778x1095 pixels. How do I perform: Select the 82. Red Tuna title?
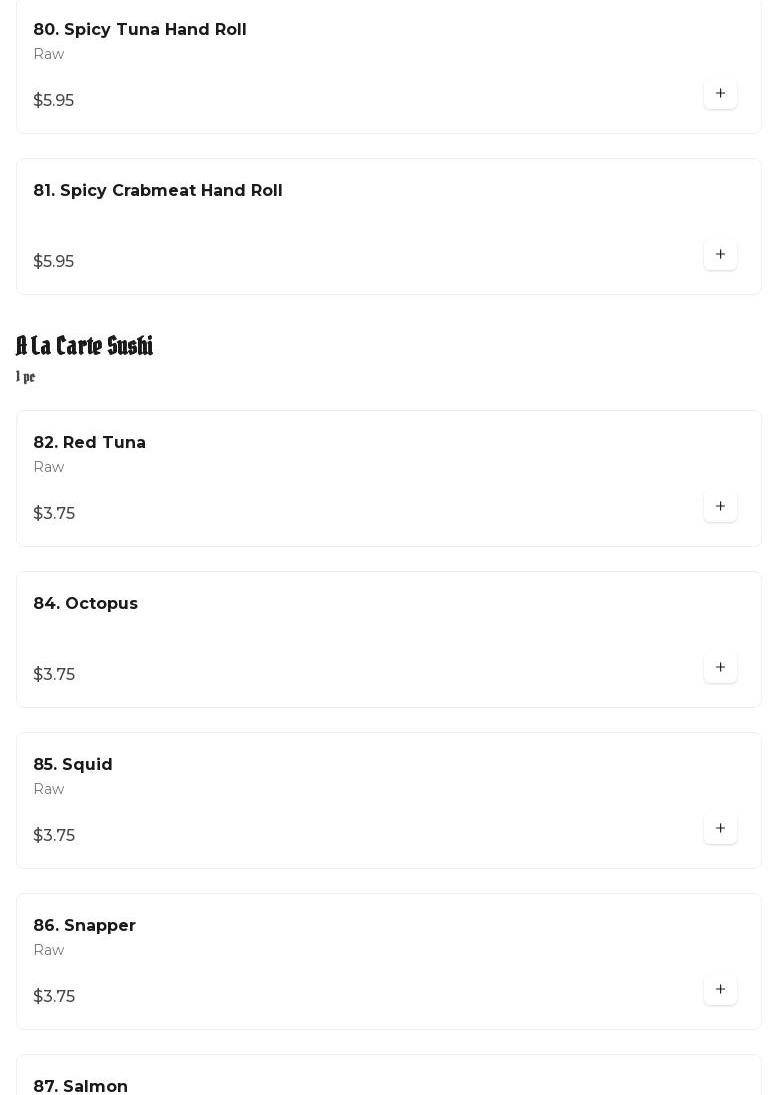[89, 442]
